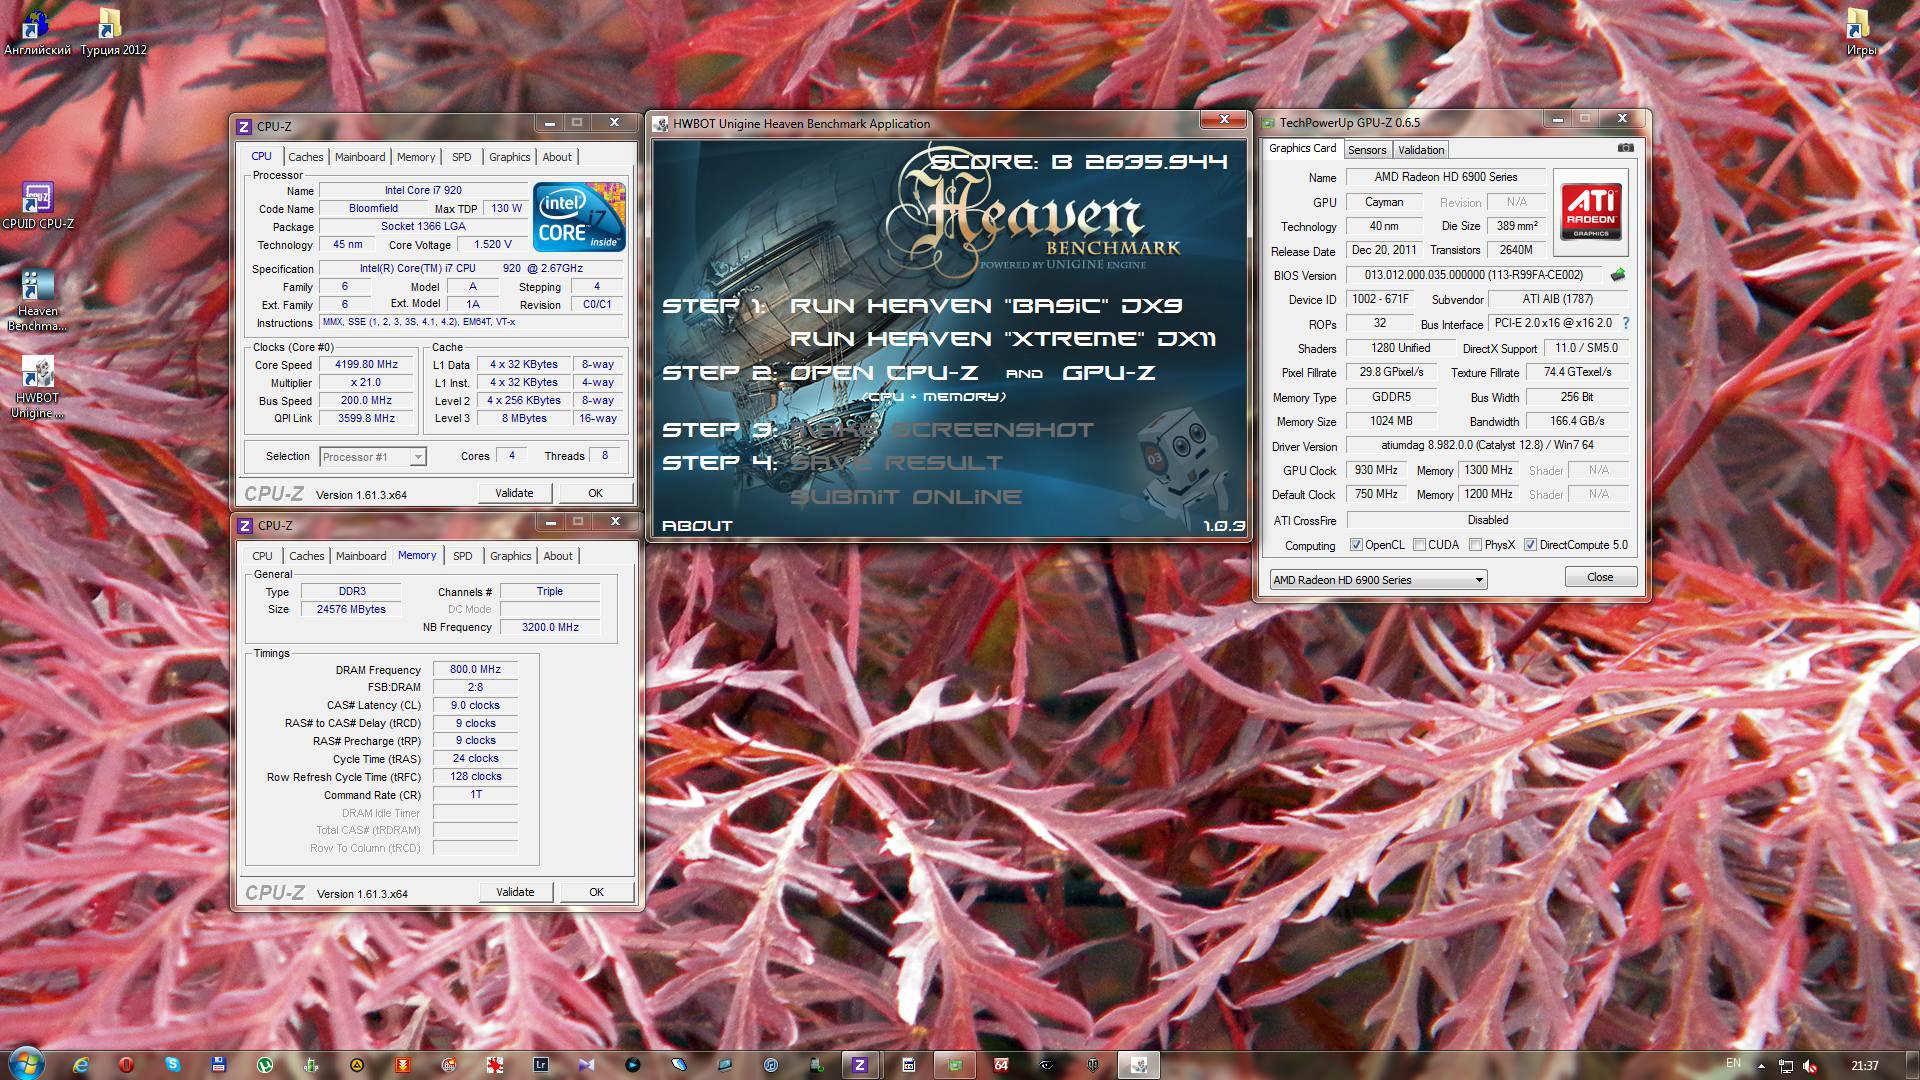Click the Save Result option

pos(896,463)
